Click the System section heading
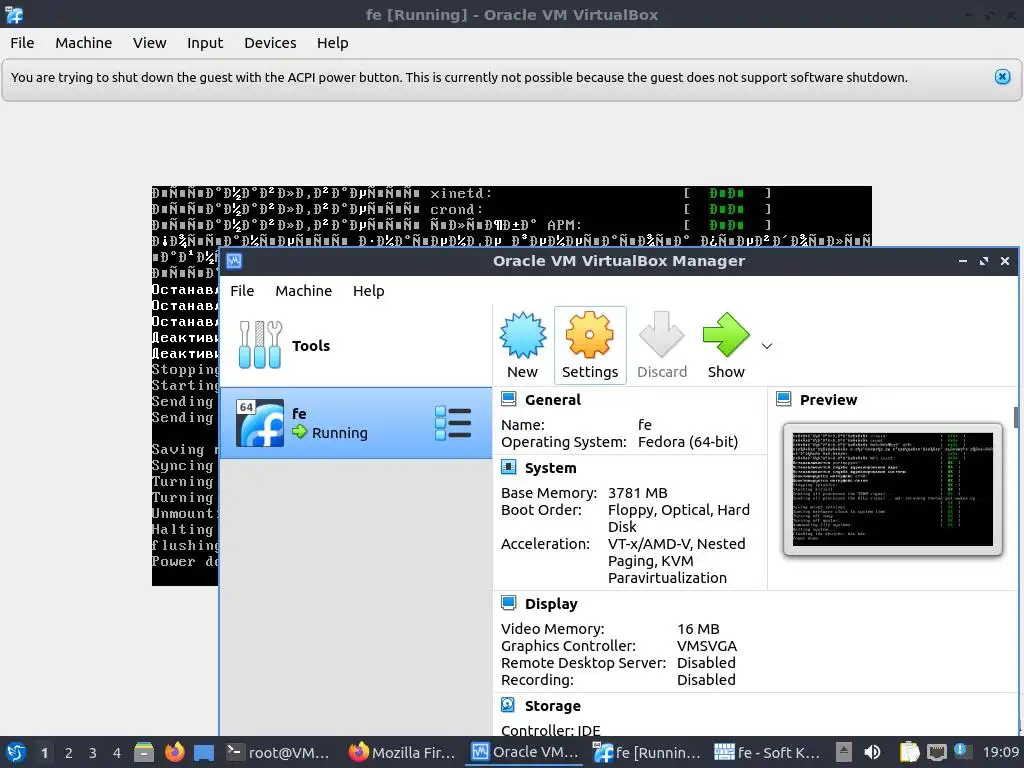Viewport: 1024px width, 768px height. [551, 468]
